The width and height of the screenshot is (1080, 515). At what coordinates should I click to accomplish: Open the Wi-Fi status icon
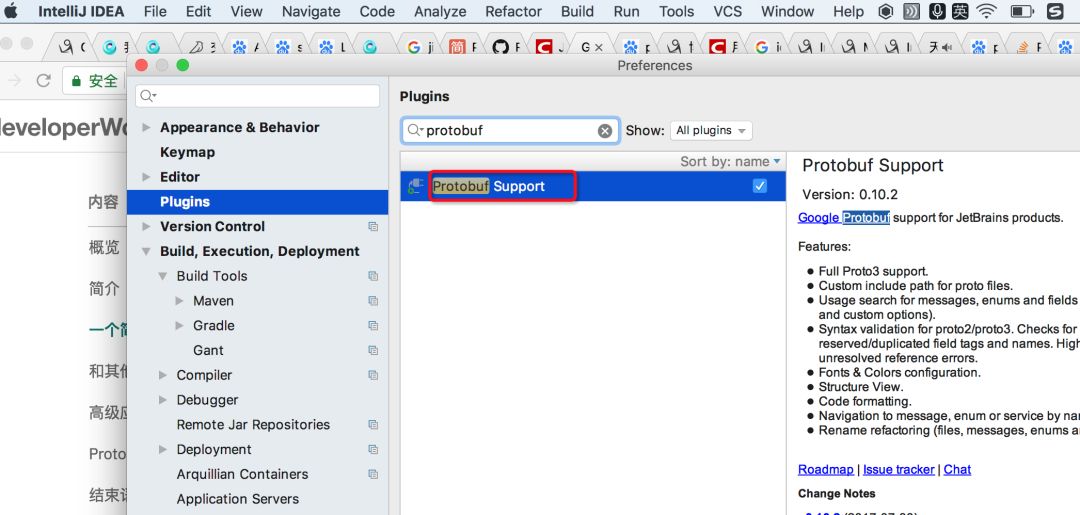point(986,11)
